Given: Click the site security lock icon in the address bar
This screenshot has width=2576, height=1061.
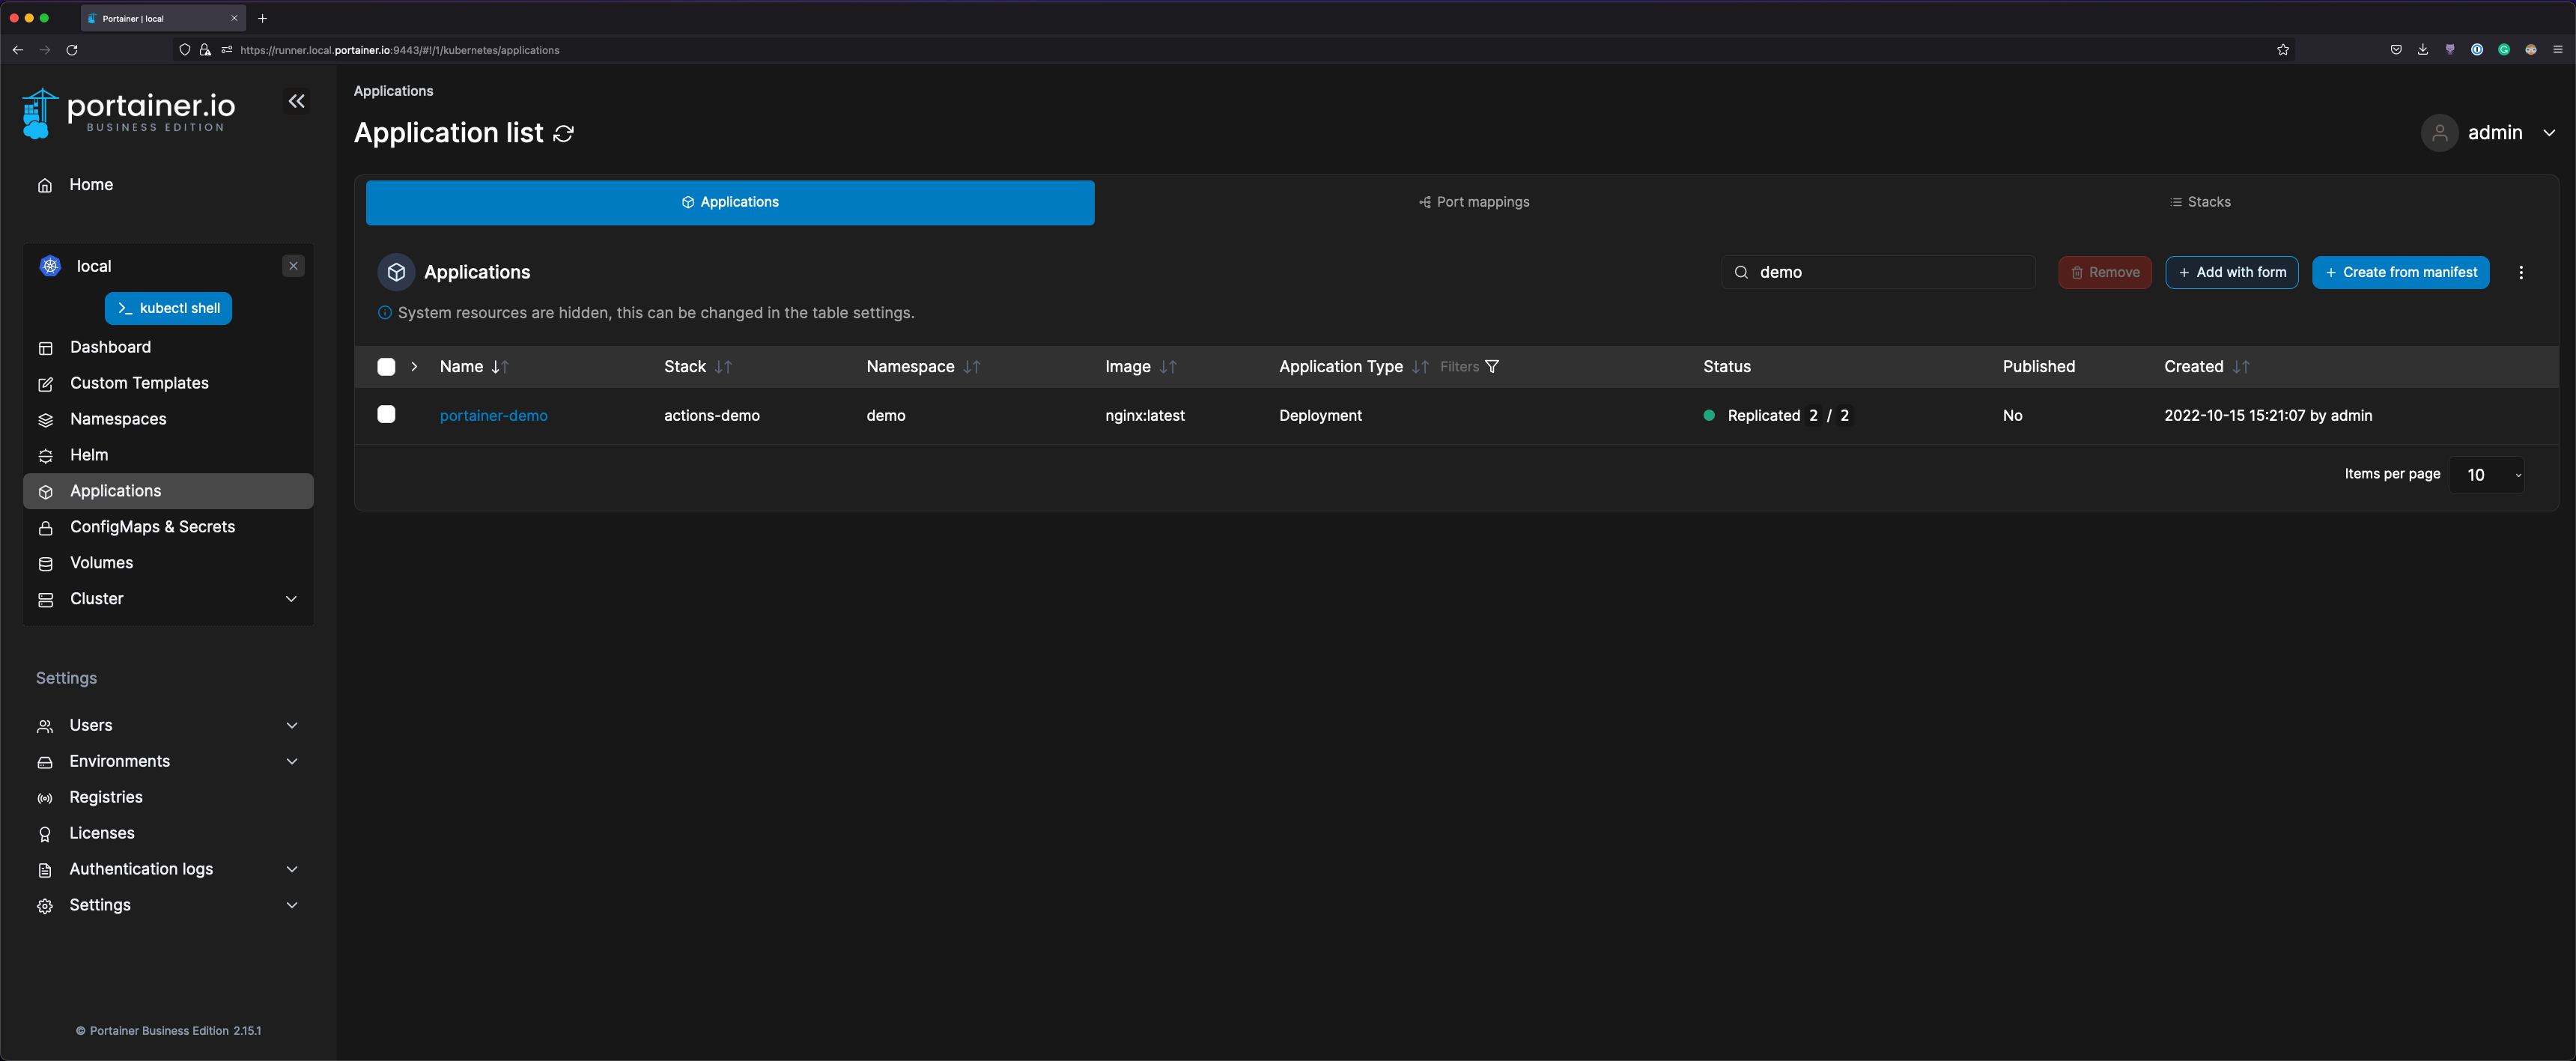Looking at the screenshot, I should [x=205, y=50].
